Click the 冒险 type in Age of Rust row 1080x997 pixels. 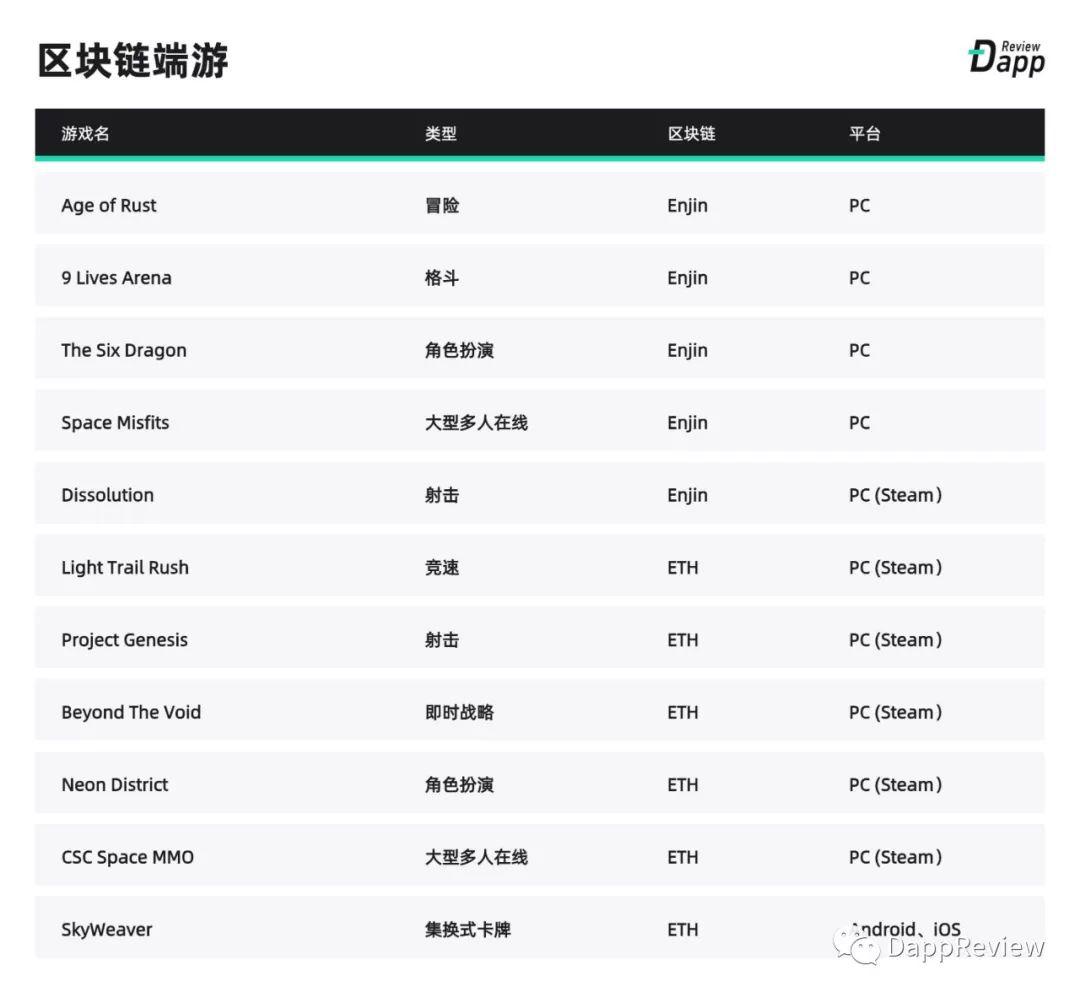tap(442, 206)
